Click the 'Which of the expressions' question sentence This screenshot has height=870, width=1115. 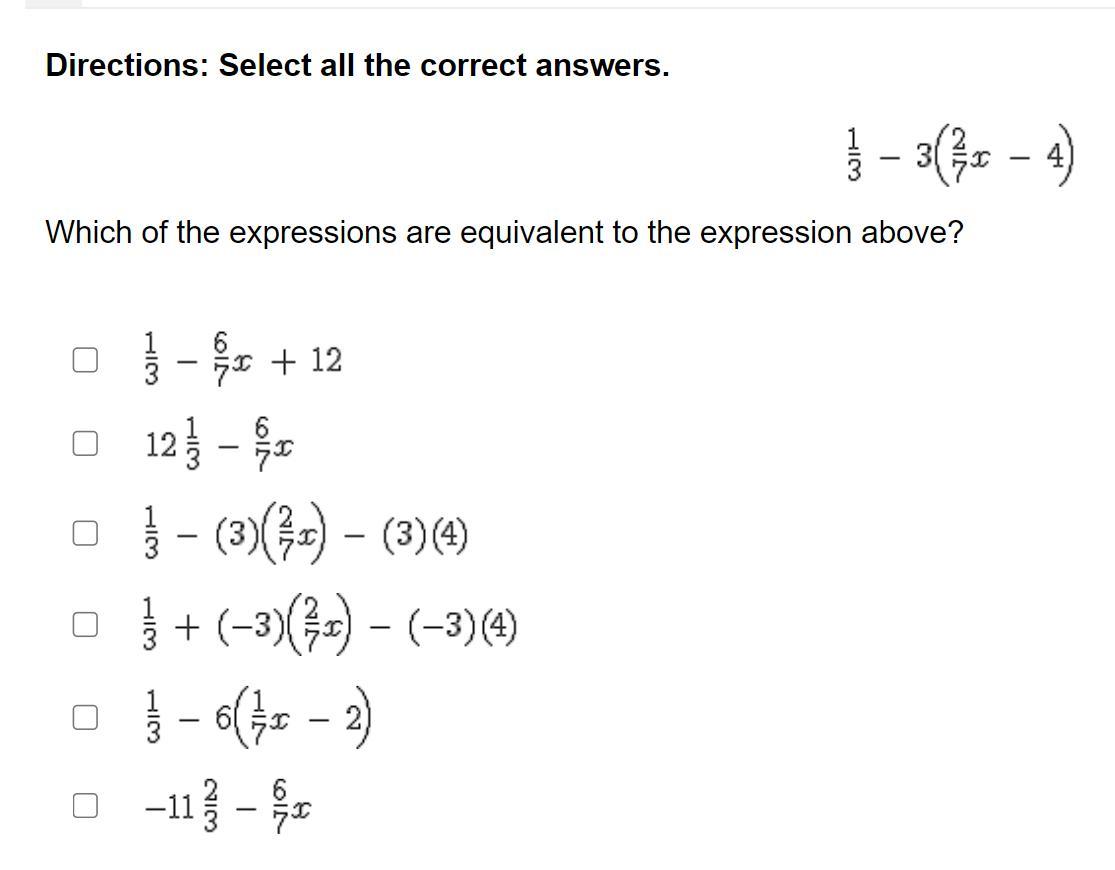pyautogui.click(x=504, y=233)
